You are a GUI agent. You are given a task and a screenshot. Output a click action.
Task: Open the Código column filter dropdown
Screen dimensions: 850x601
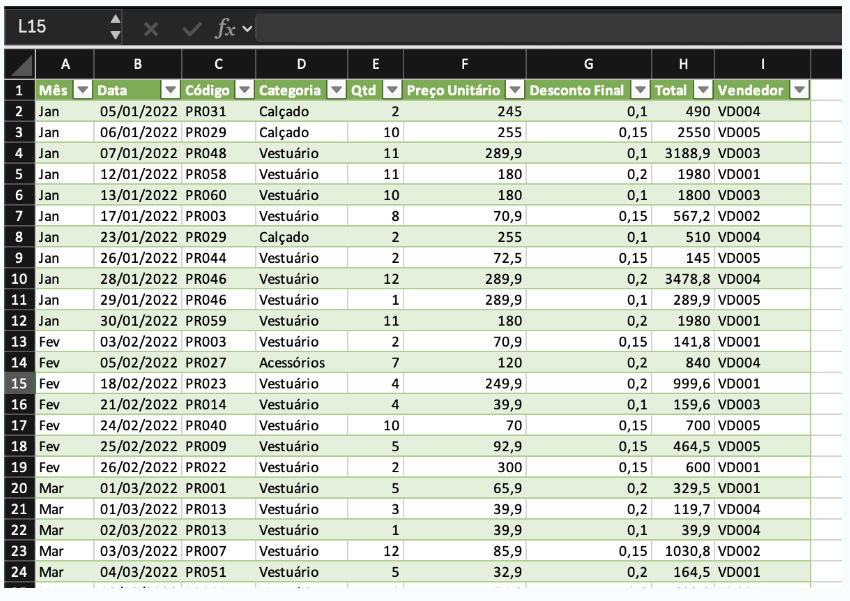[245, 90]
